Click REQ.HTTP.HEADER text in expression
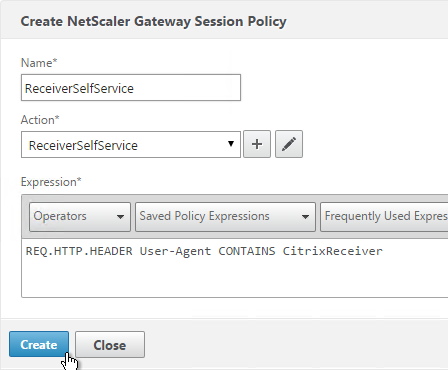Screen dimensions: 448x370 (79, 251)
